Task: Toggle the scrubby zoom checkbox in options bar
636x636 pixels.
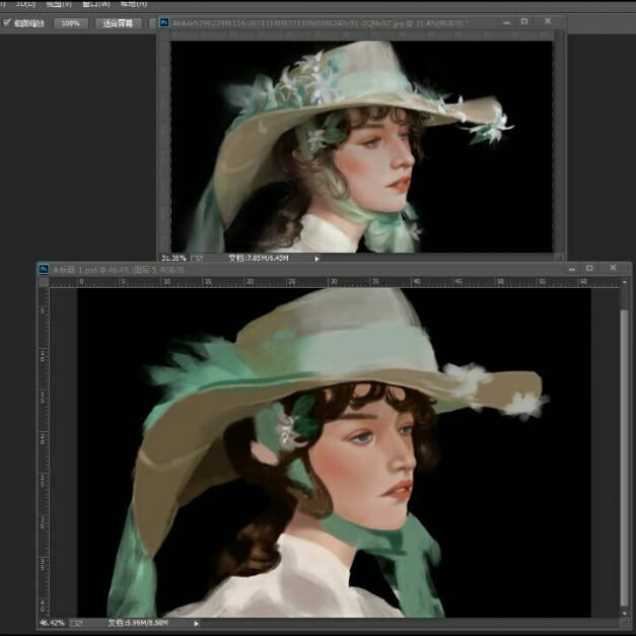Action: (6, 22)
